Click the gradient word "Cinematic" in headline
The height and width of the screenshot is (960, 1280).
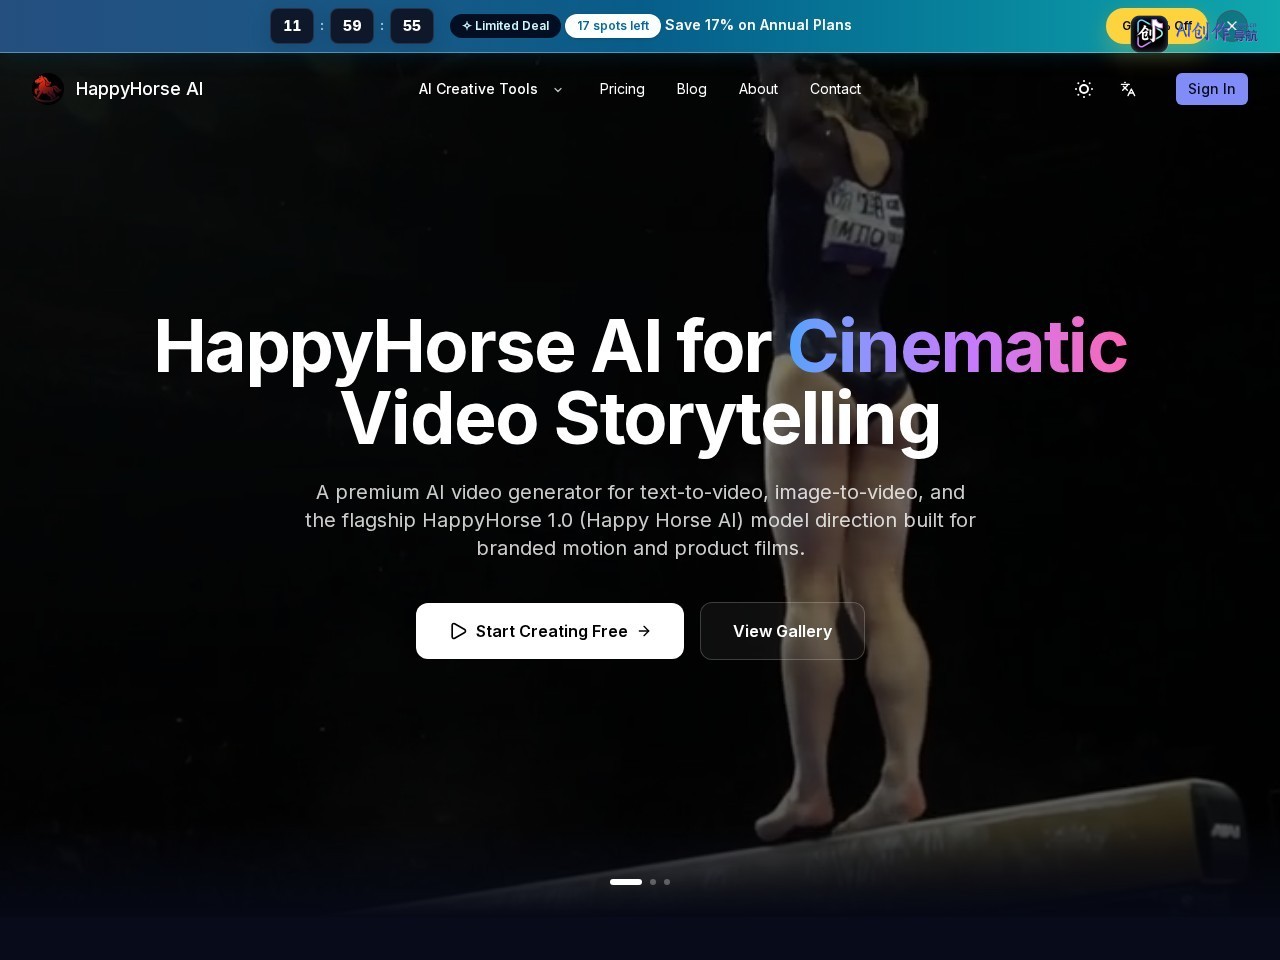(957, 347)
